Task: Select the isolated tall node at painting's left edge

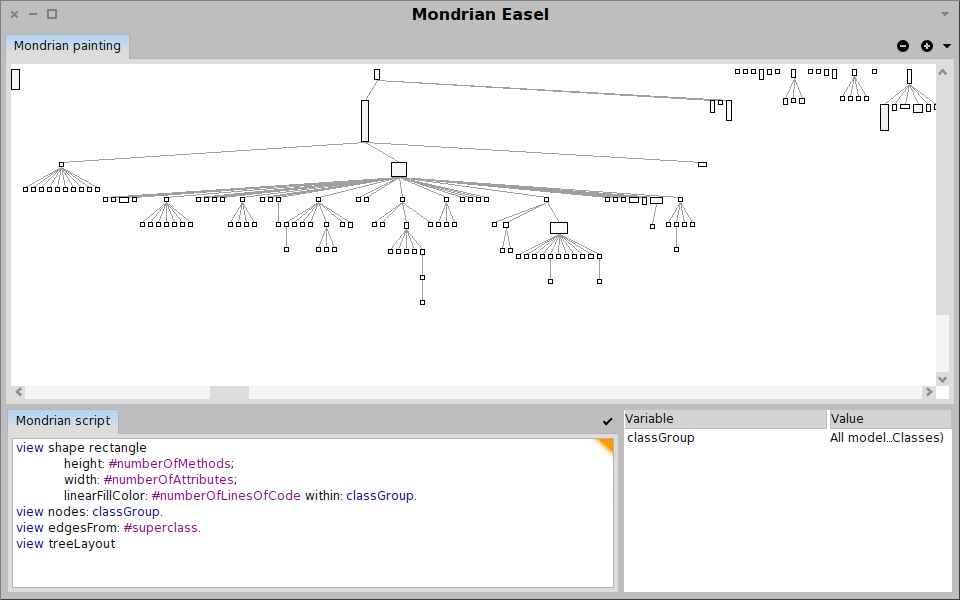Action: 15,79
